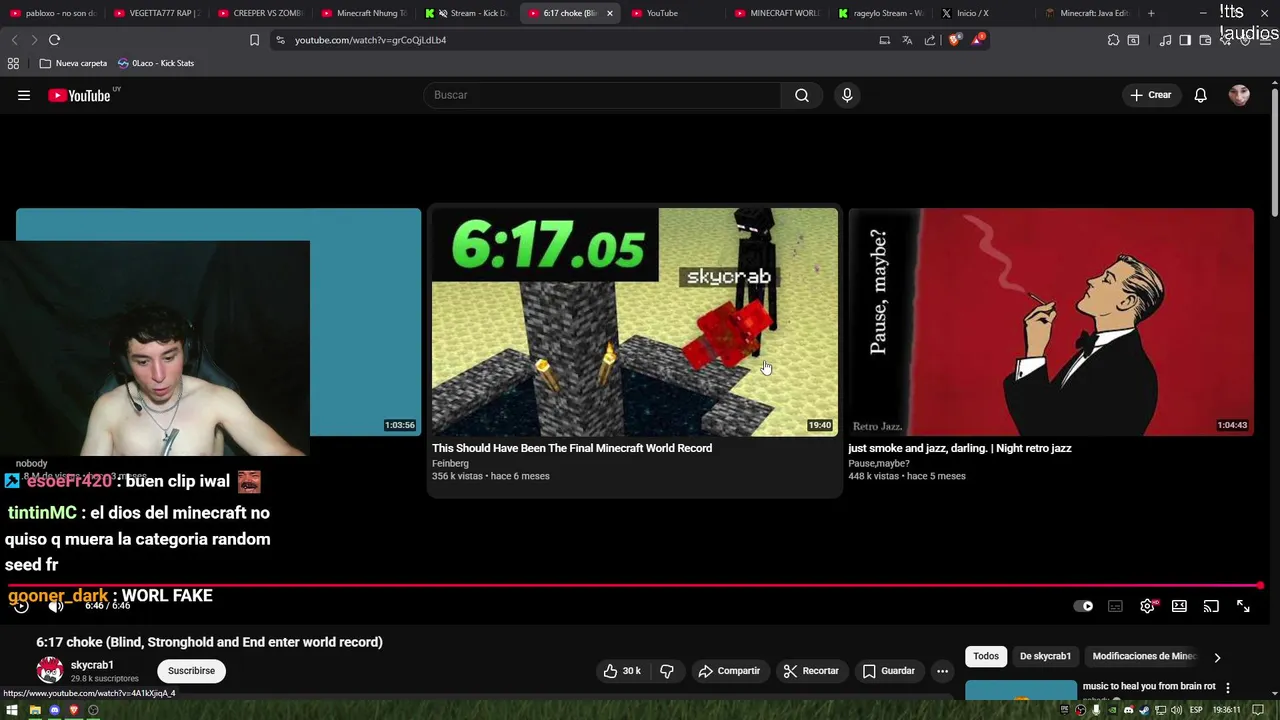
Task: Open translate page icon in address bar
Action: (x=907, y=40)
